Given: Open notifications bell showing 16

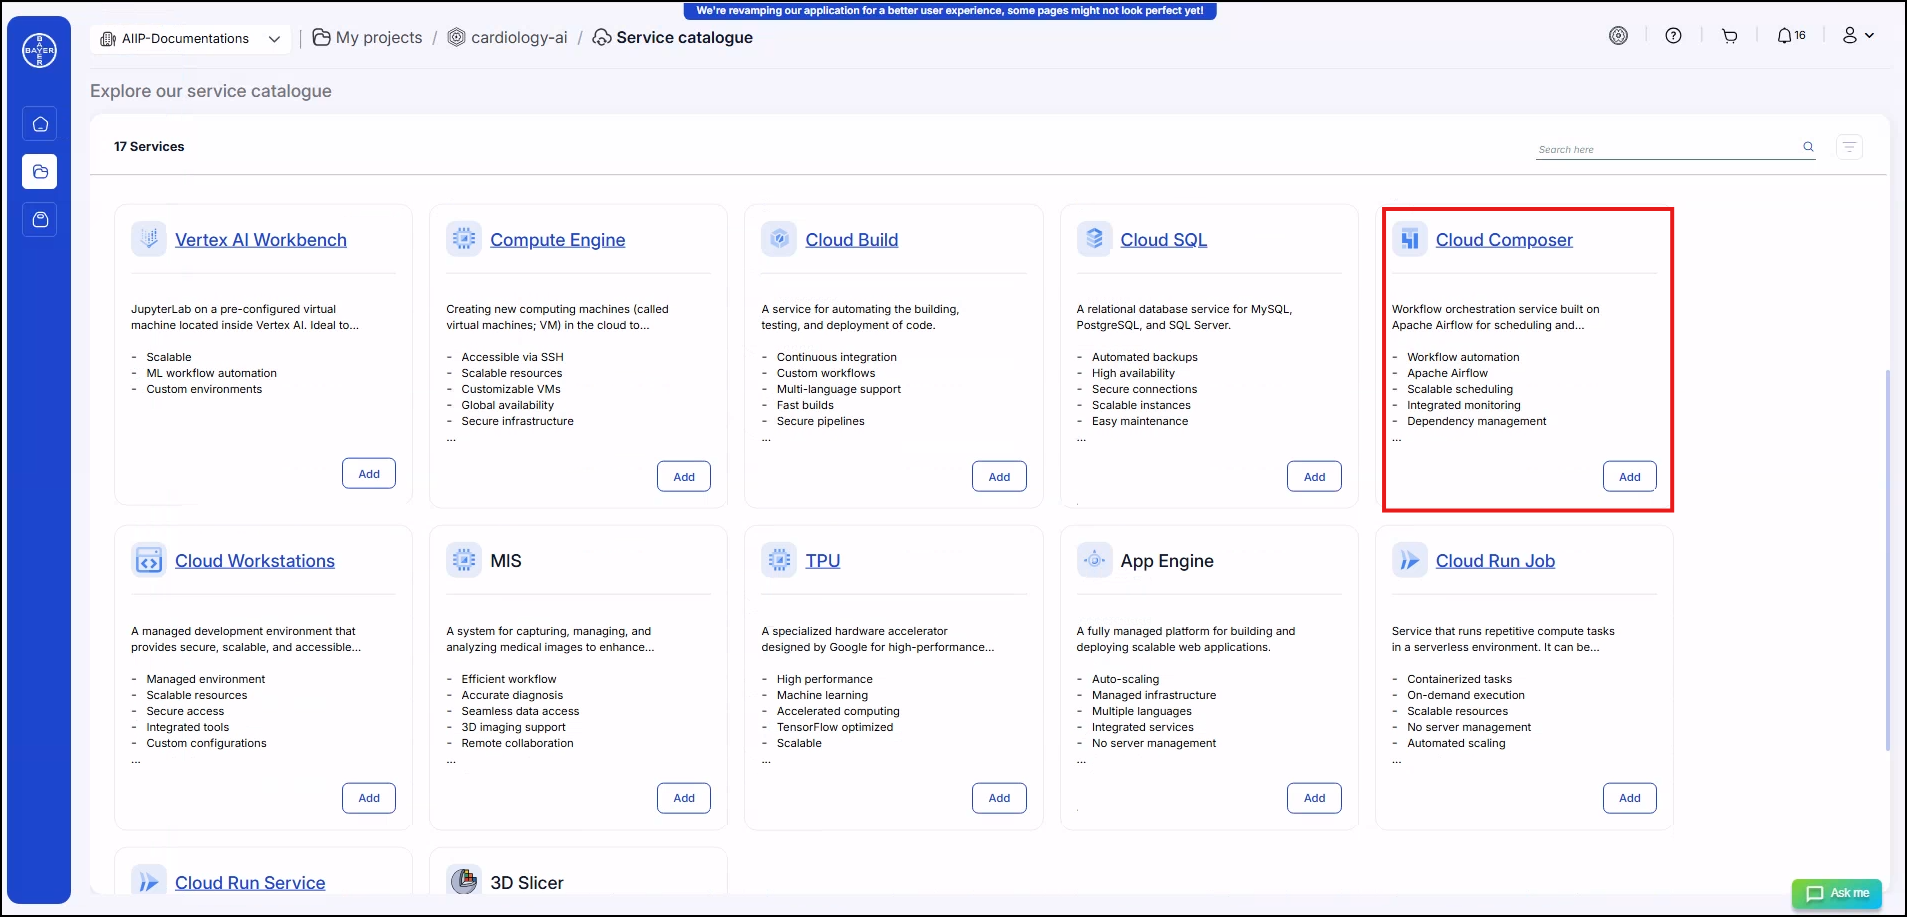Looking at the screenshot, I should coord(1791,36).
